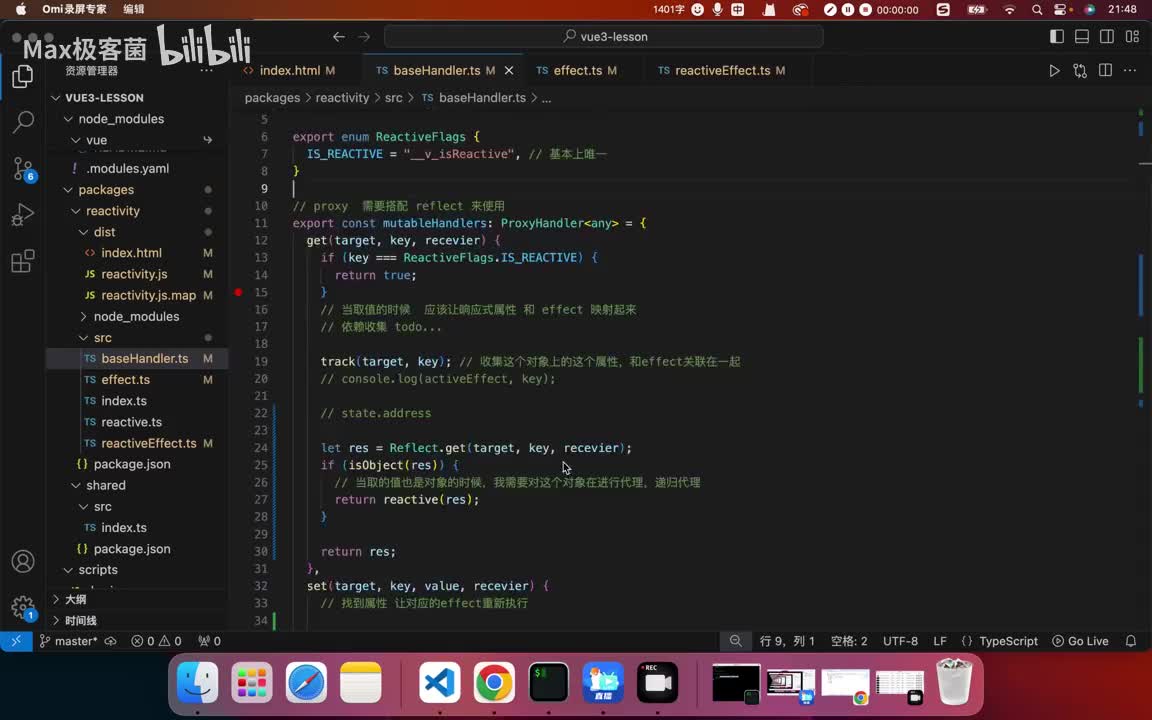This screenshot has height=720, width=1152.
Task: Open changes compare icon in editor toolbar
Action: coord(1080,71)
